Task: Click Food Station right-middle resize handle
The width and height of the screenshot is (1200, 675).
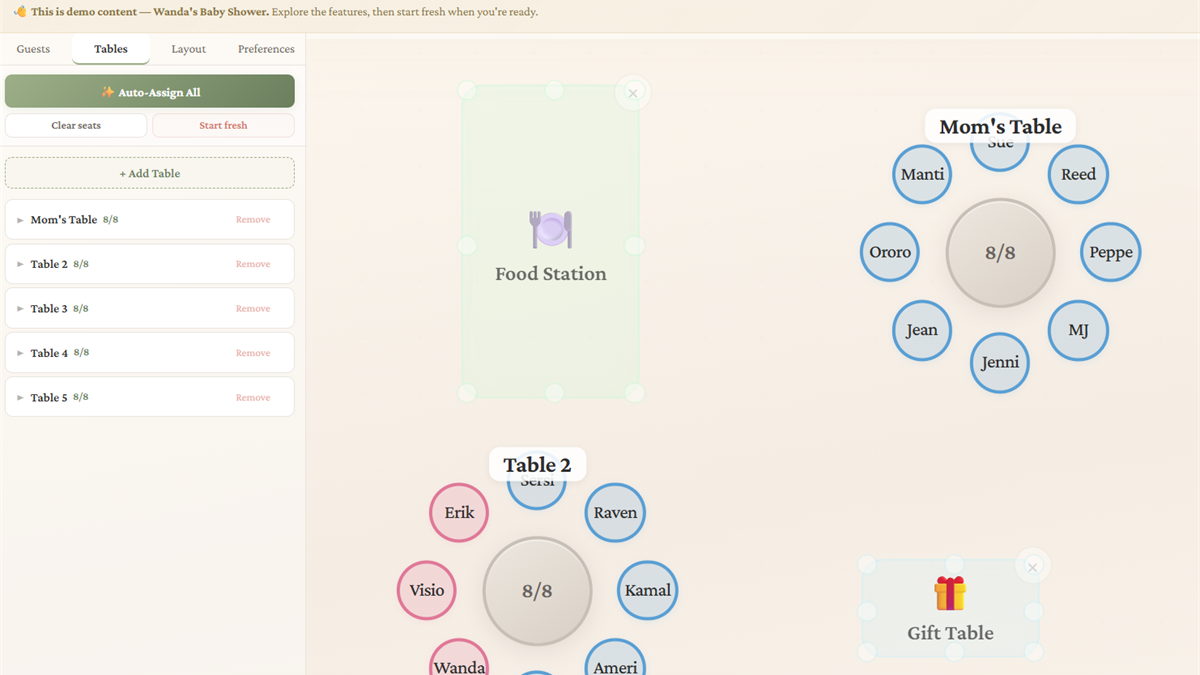Action: 635,245
